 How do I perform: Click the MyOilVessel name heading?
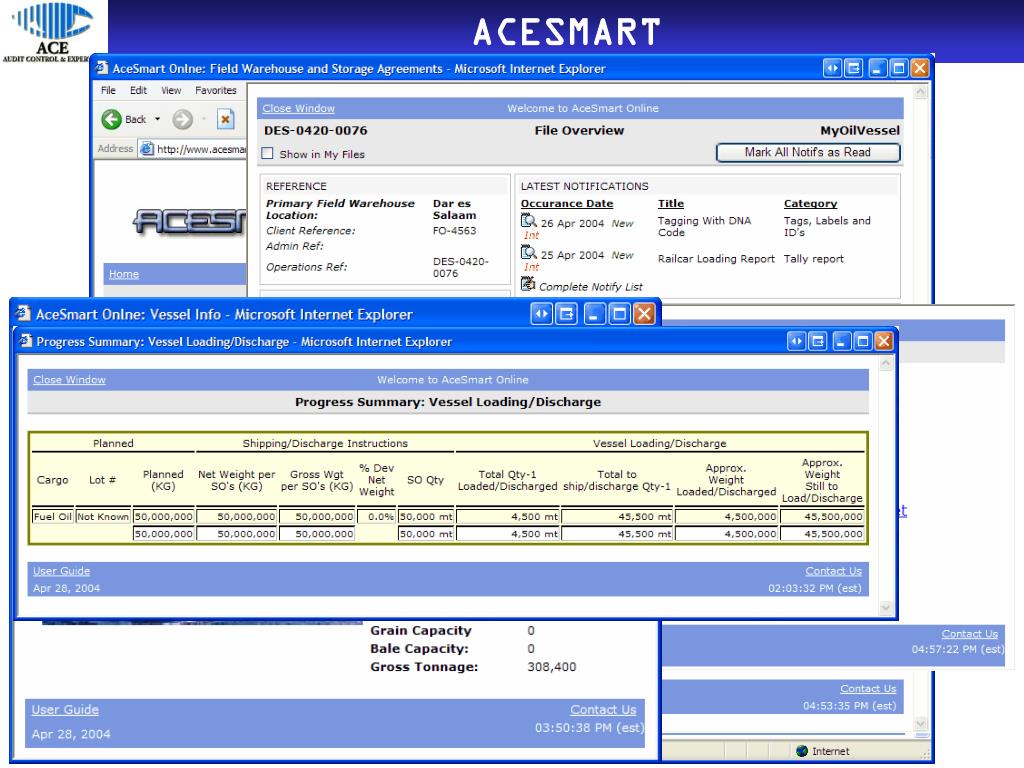(x=859, y=131)
